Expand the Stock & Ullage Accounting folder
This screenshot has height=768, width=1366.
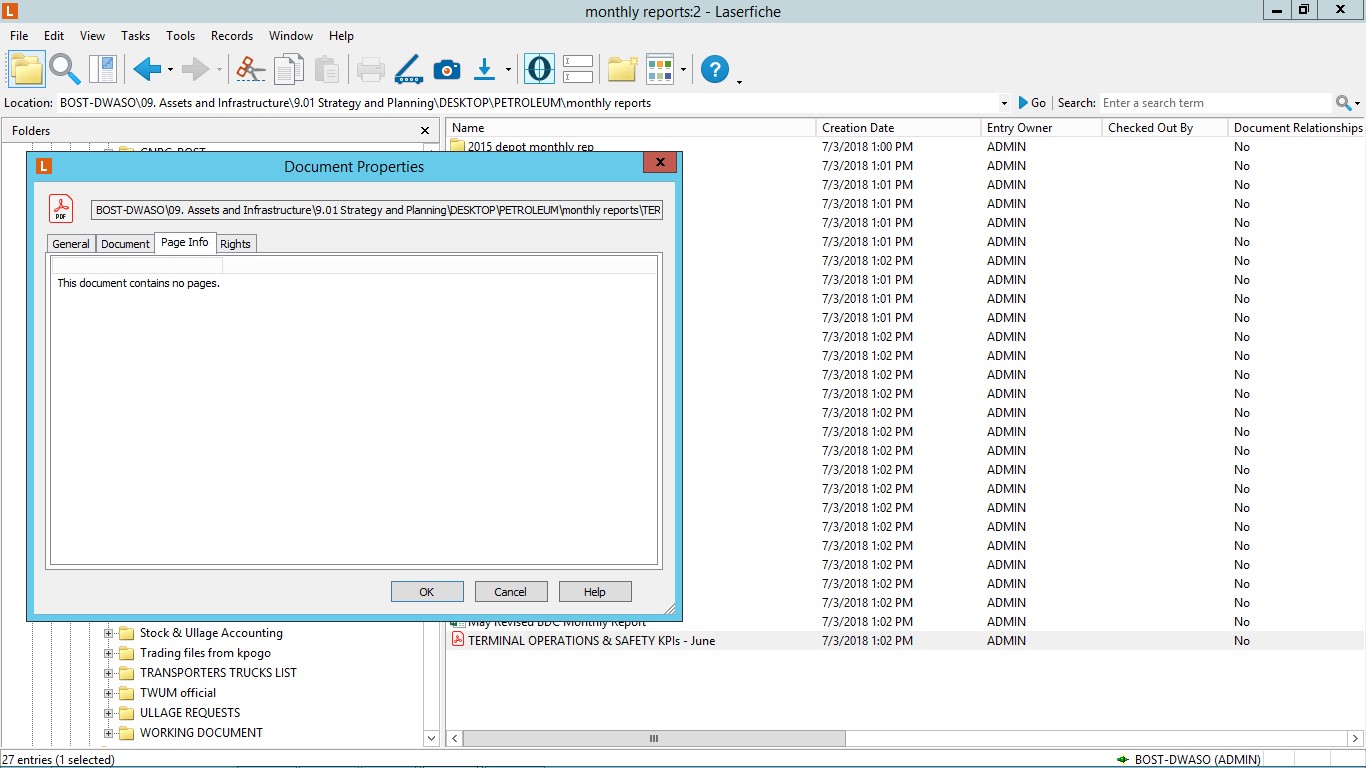(x=109, y=633)
